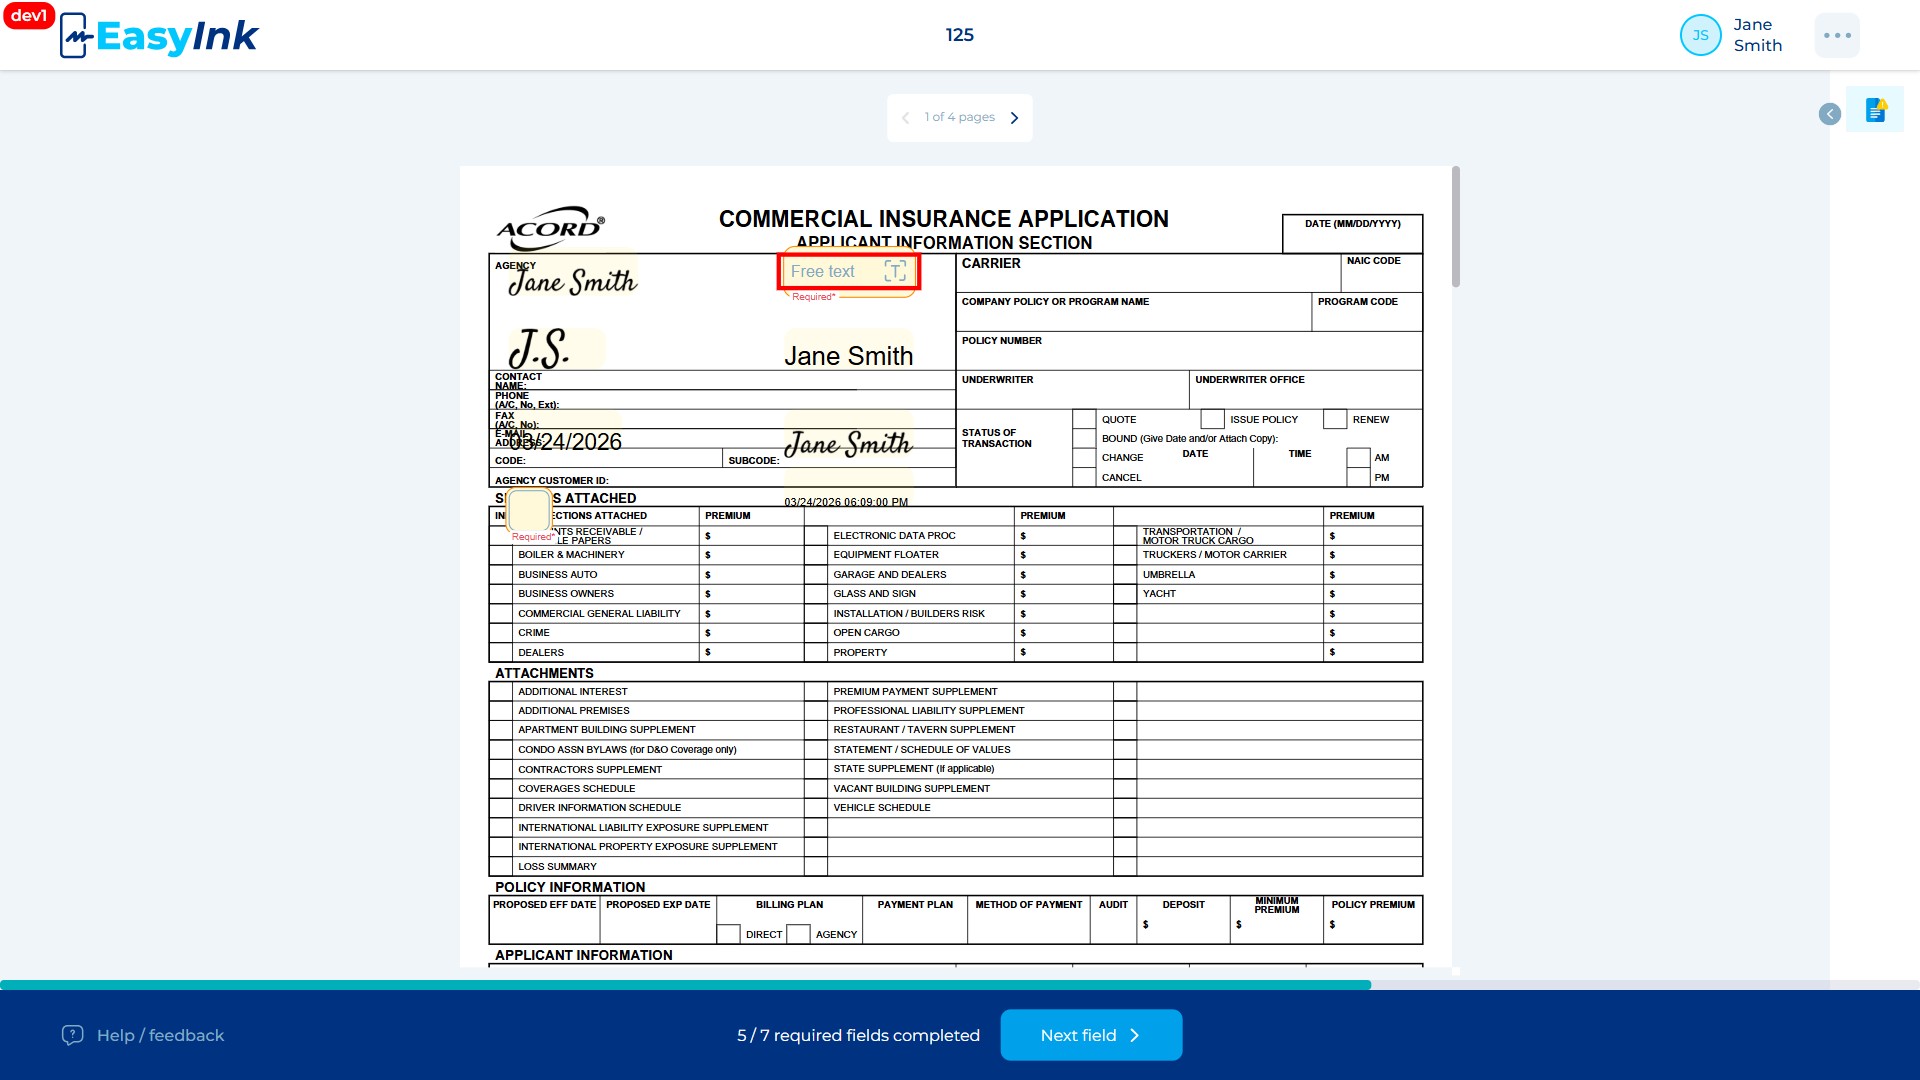Check the CHANGE checkbox
Image resolution: width=1920 pixels, height=1080 pixels.
point(1084,457)
